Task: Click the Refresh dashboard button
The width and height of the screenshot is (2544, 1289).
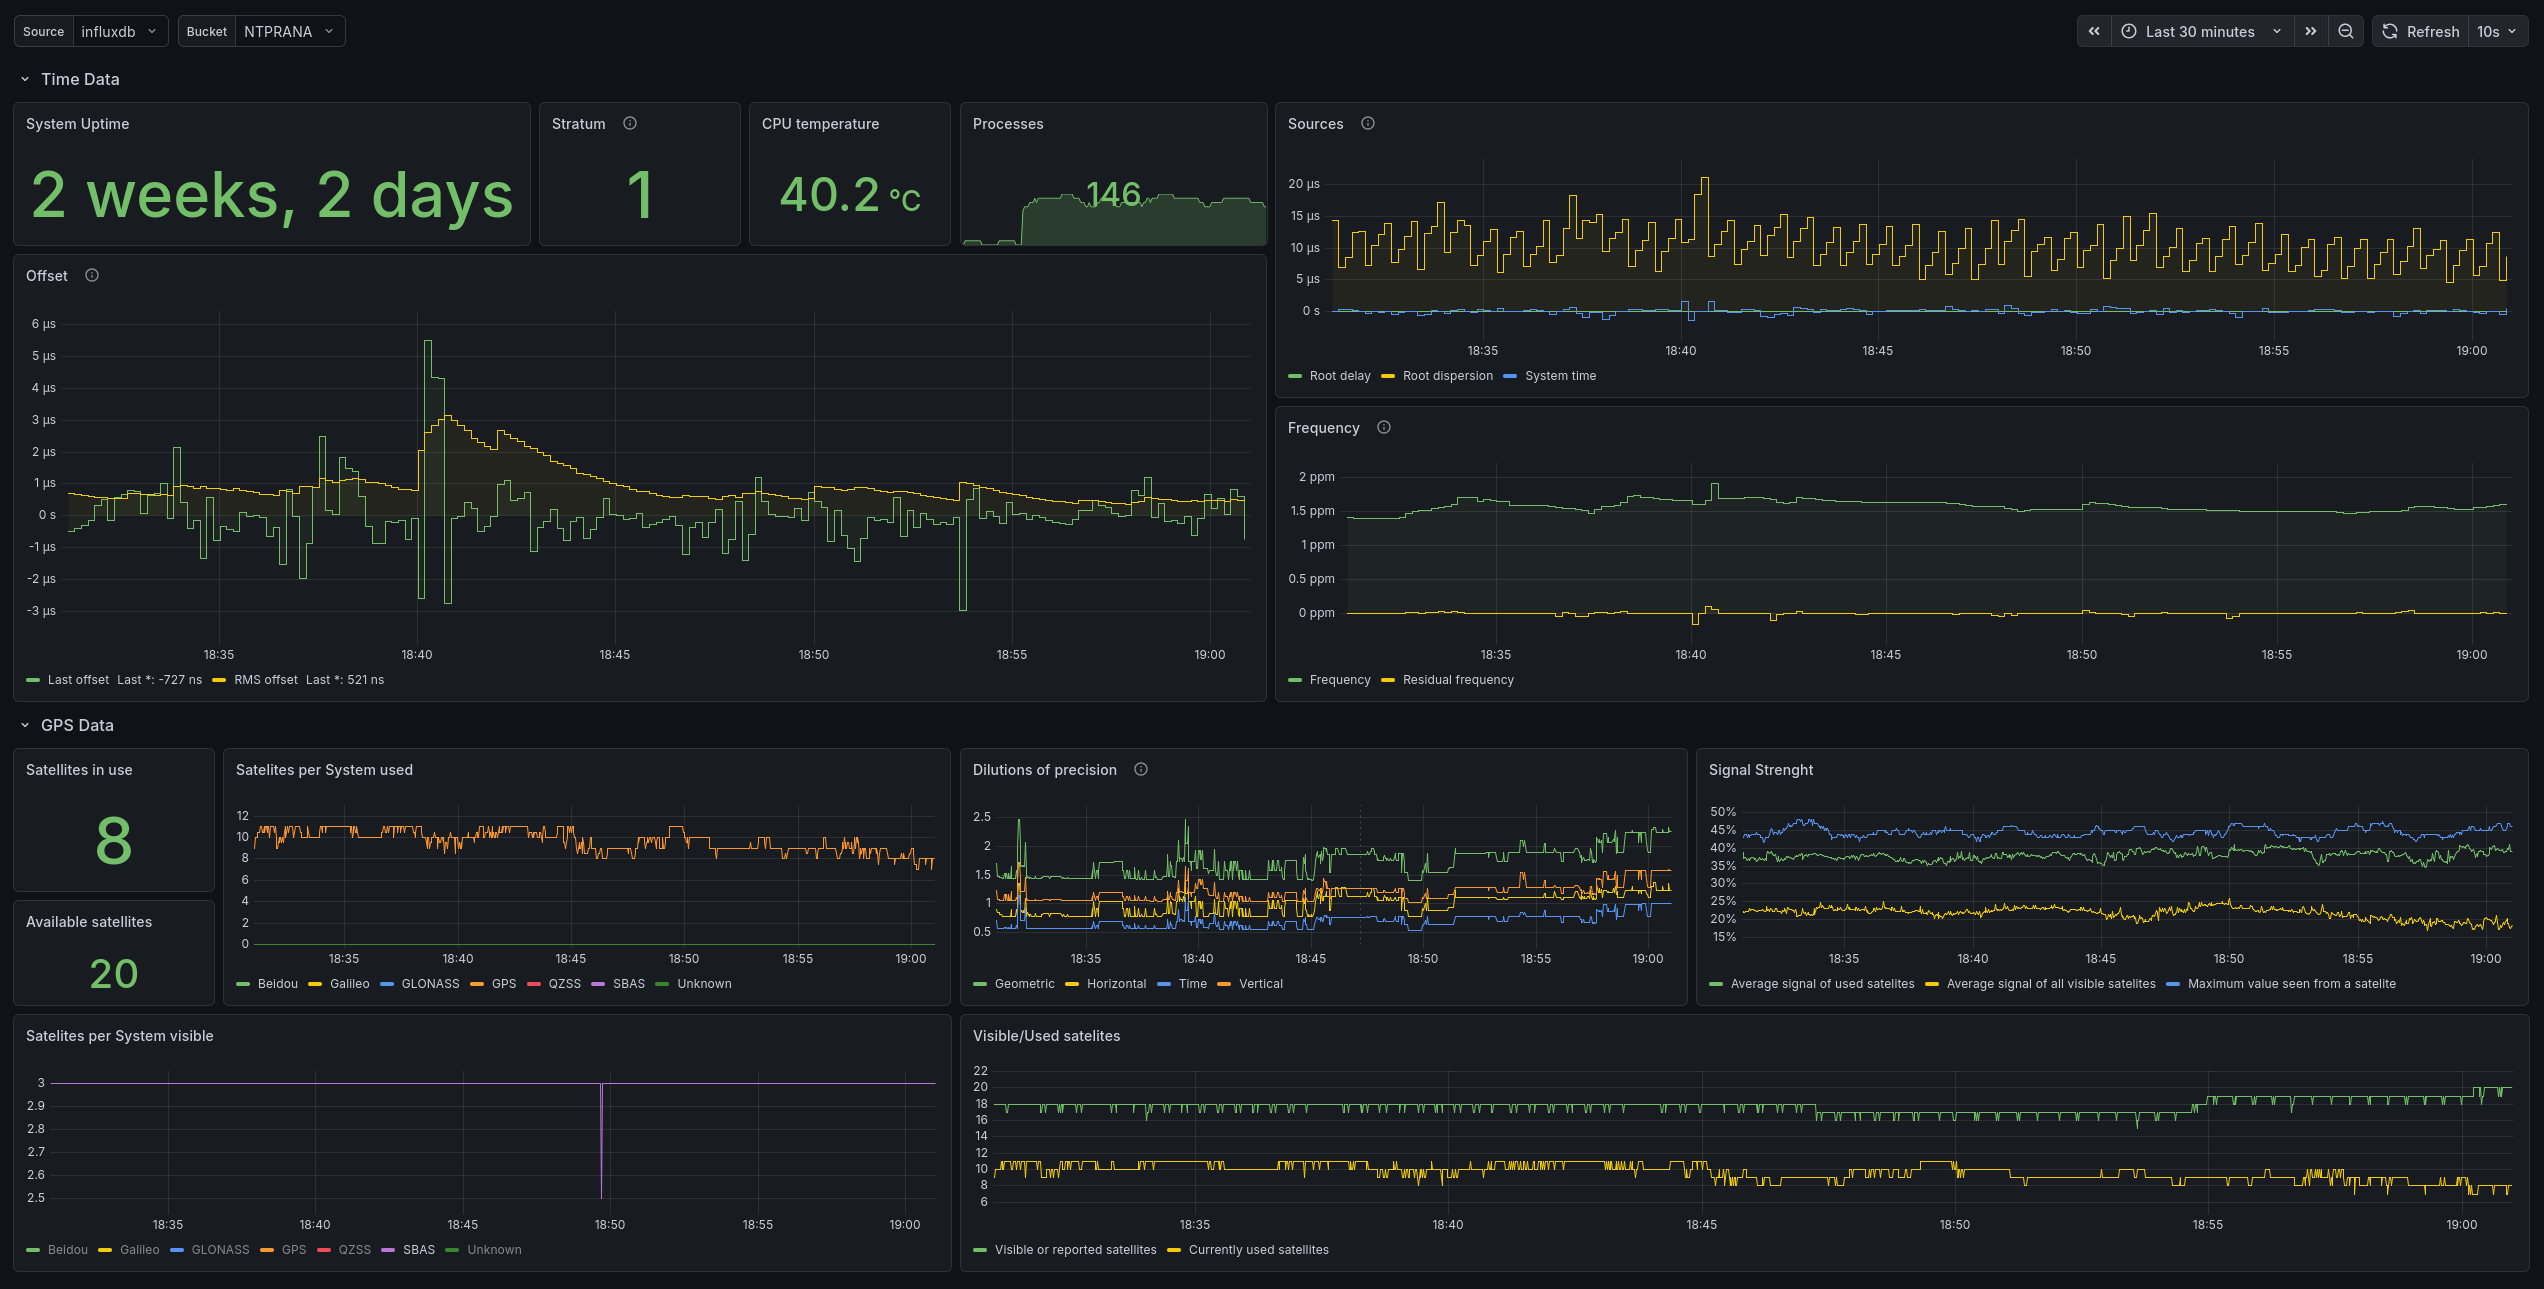Action: (x=2420, y=31)
